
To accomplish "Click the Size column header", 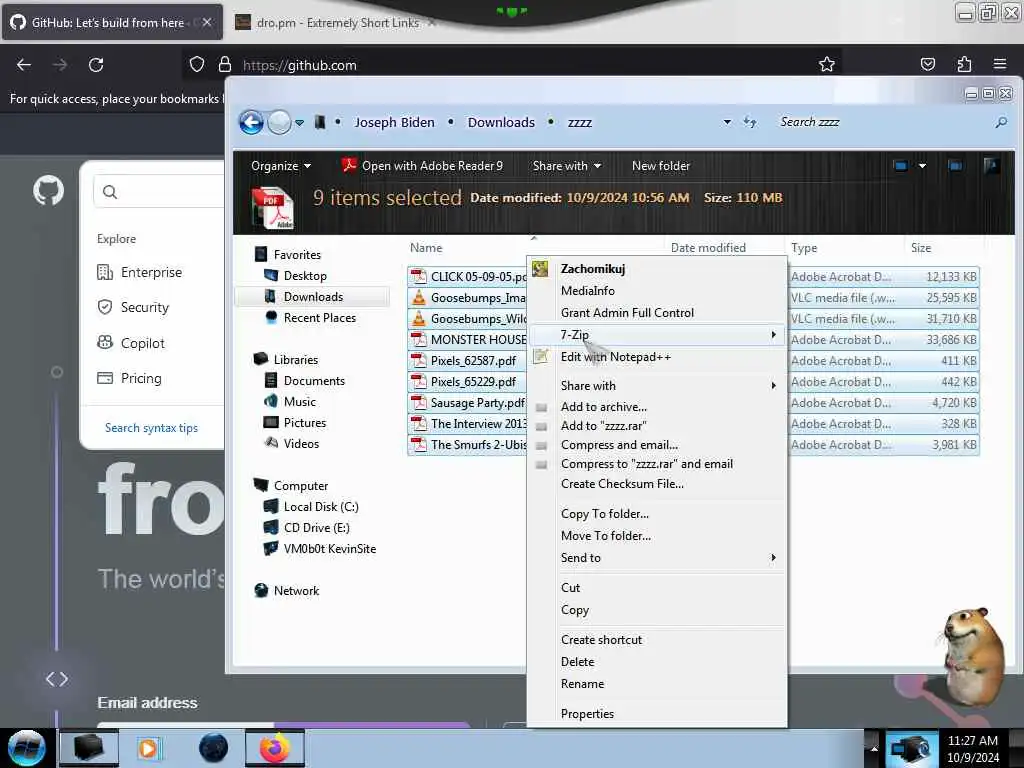I will point(921,248).
